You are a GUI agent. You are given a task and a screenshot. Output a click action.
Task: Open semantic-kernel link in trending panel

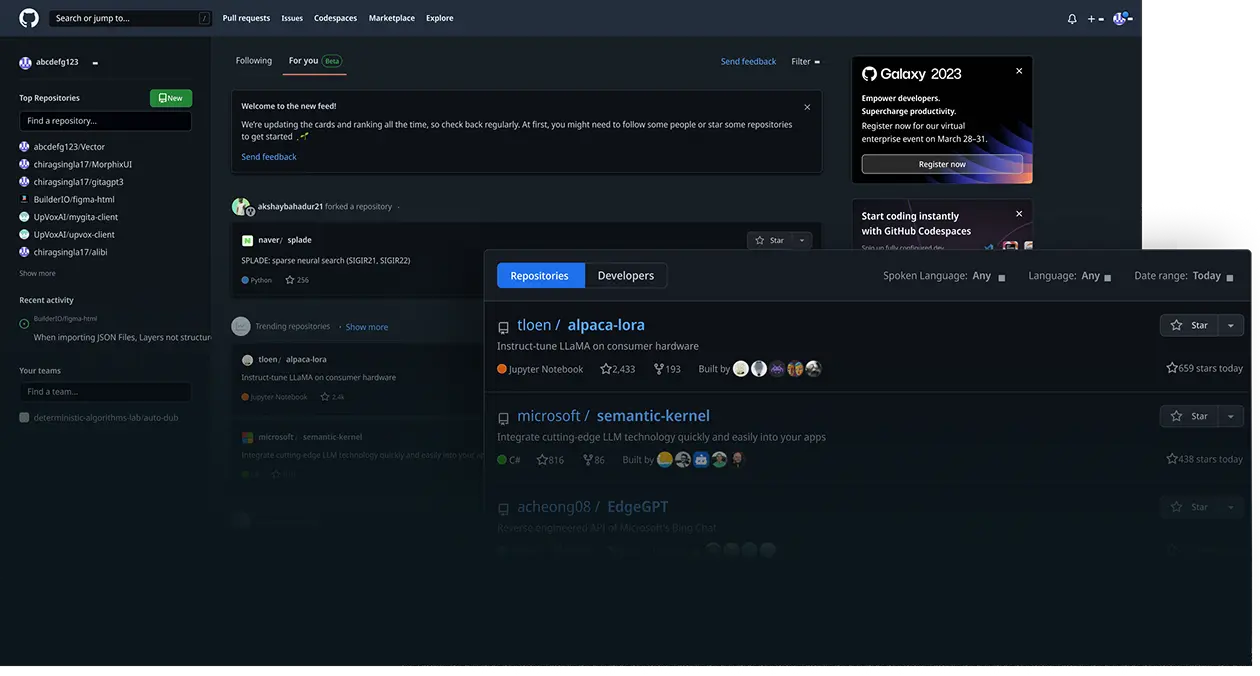point(653,416)
